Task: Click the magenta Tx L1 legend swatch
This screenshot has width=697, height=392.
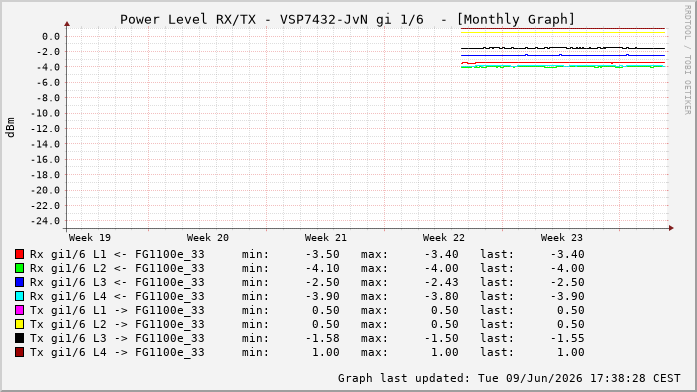Action: click(19, 310)
